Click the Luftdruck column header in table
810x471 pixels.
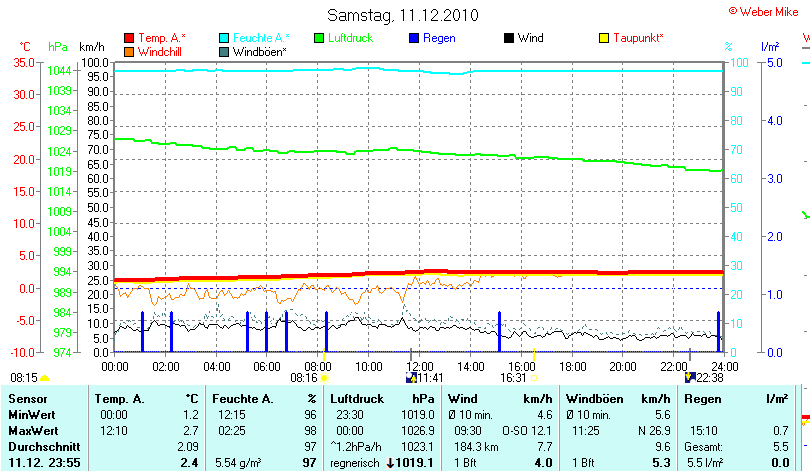[357, 399]
